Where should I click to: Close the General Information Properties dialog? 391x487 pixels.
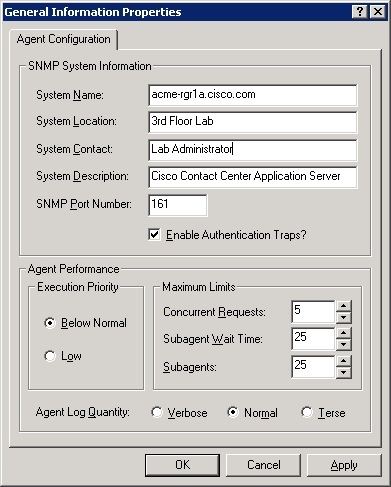point(378,12)
